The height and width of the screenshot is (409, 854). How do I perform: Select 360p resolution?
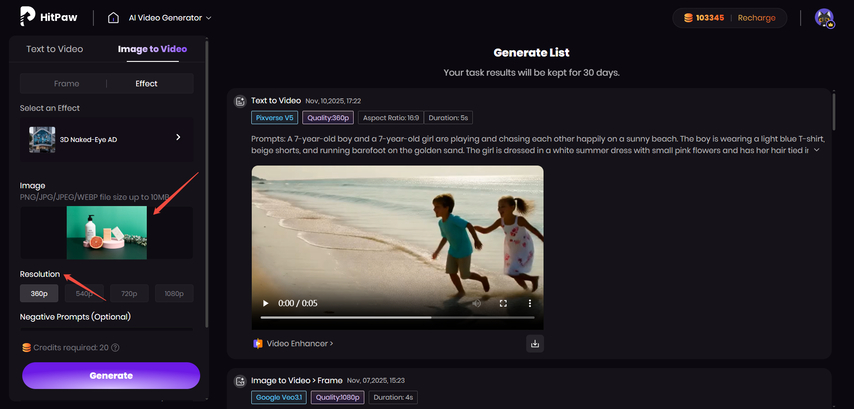pyautogui.click(x=39, y=294)
